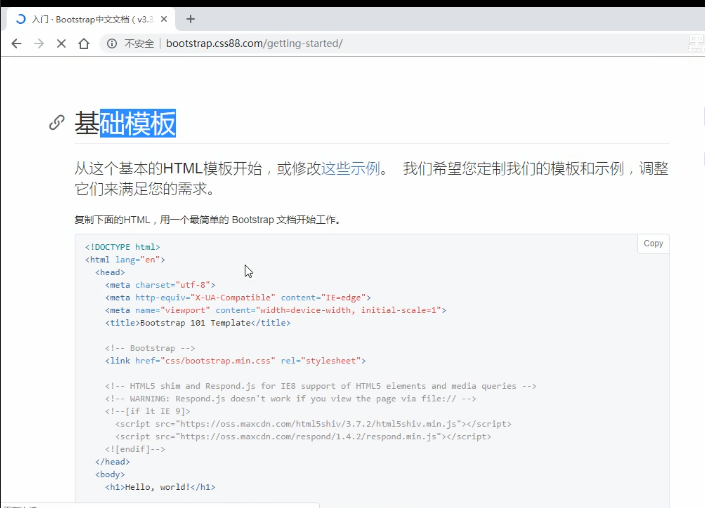
Task: Click the <!DOCTYPE html> code line
Action: coord(123,247)
